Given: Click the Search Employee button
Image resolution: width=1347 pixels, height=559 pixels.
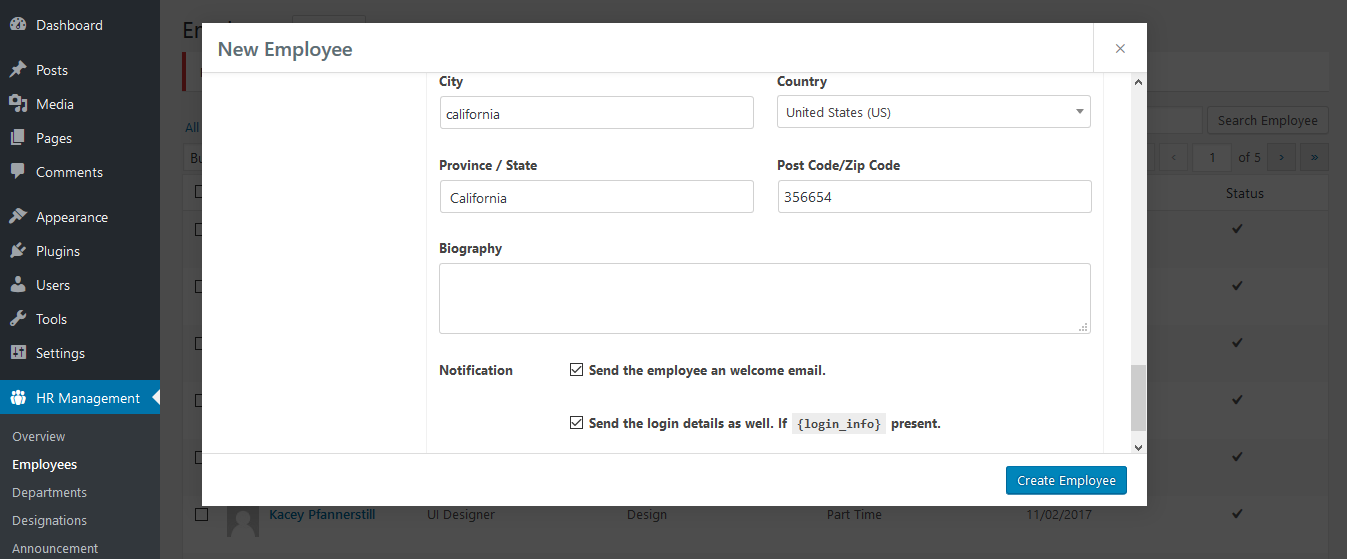Looking at the screenshot, I should click(1267, 120).
